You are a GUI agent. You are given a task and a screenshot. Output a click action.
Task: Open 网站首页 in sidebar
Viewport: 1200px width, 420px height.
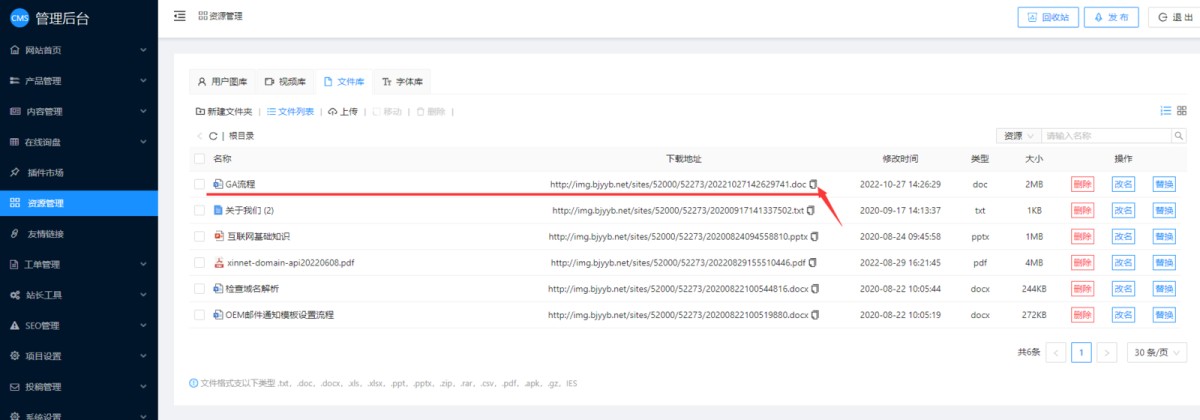point(79,50)
